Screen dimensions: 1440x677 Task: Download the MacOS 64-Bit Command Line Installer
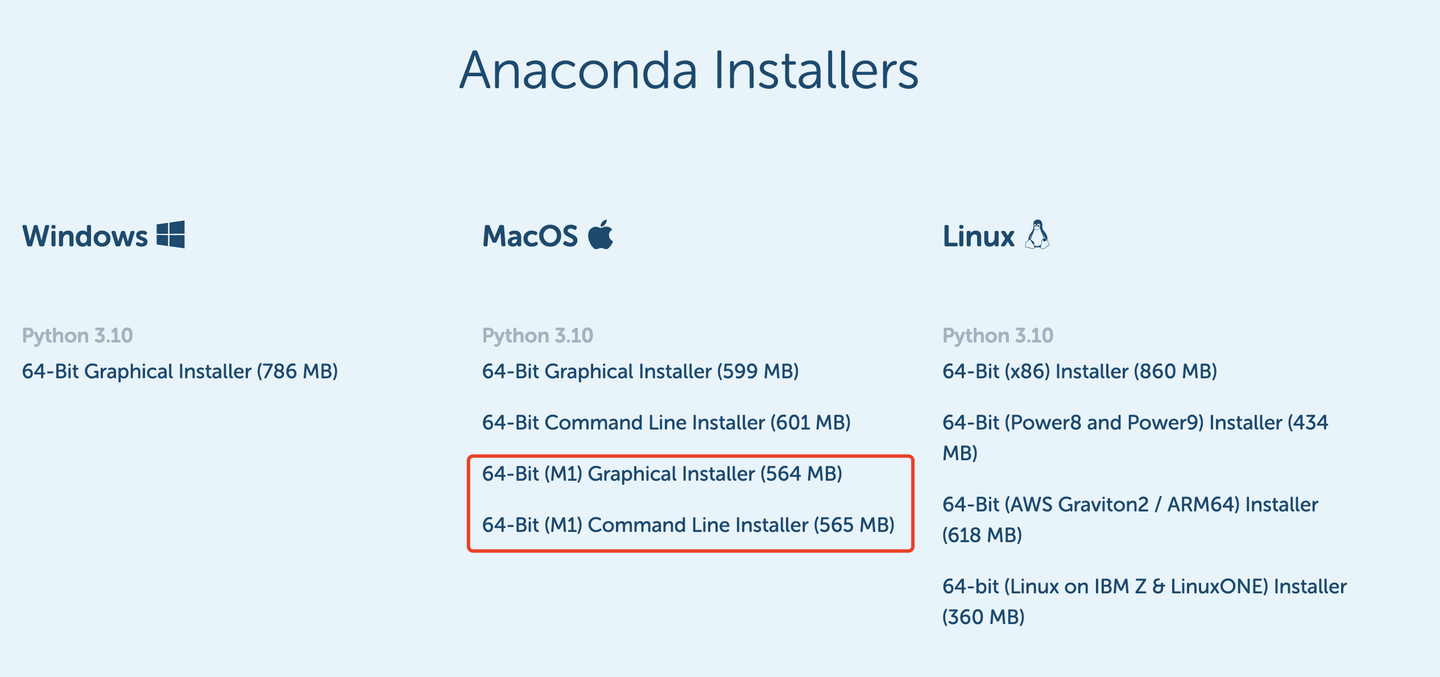pyautogui.click(x=666, y=422)
